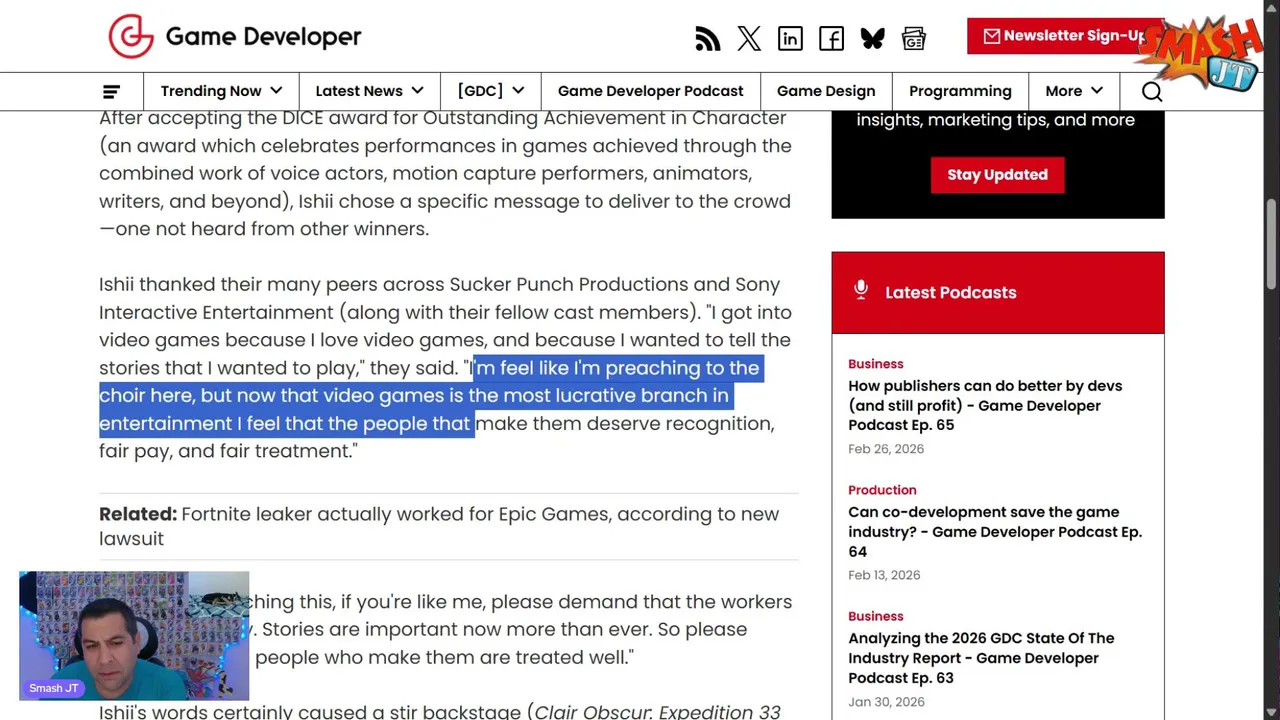Visit the X (Twitter) social icon
The width and height of the screenshot is (1280, 720).
pyautogui.click(x=749, y=38)
